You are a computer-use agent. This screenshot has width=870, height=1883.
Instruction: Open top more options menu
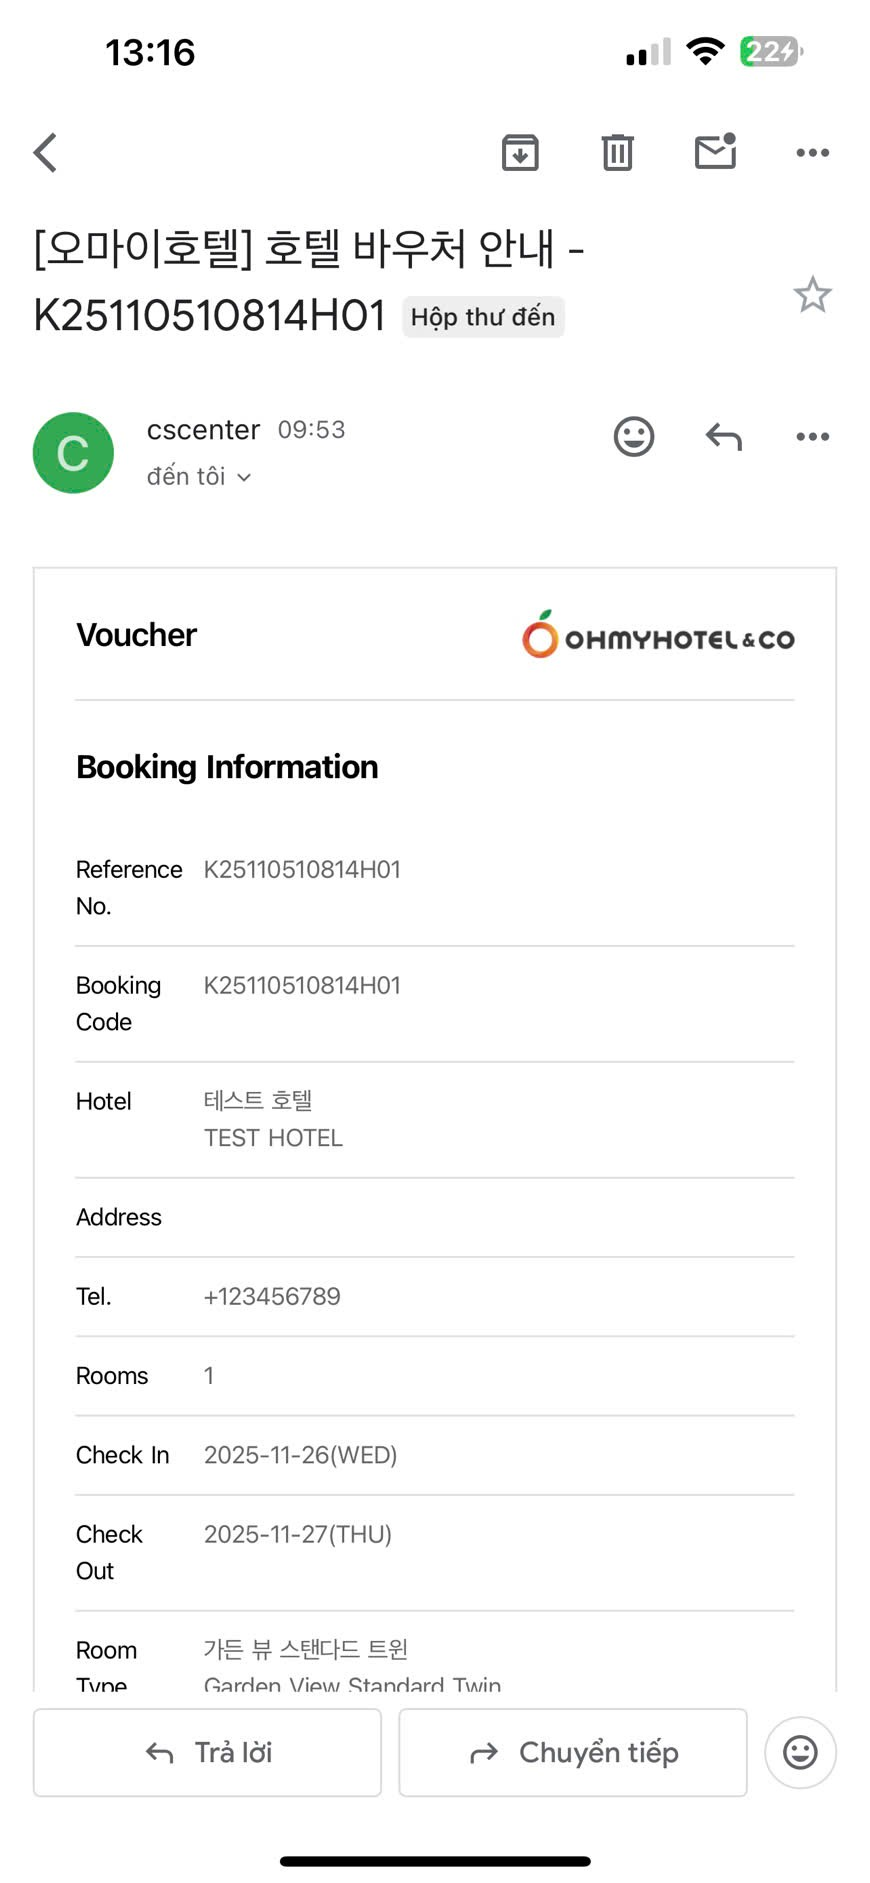tap(812, 153)
